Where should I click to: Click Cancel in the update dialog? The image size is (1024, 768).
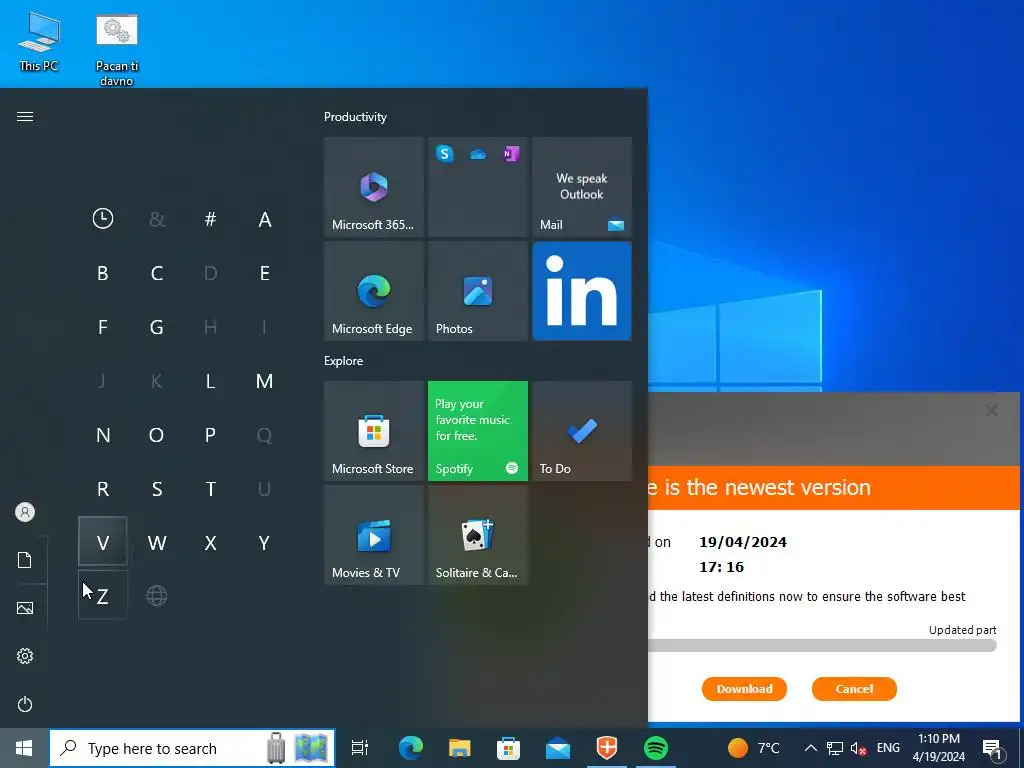click(x=854, y=689)
